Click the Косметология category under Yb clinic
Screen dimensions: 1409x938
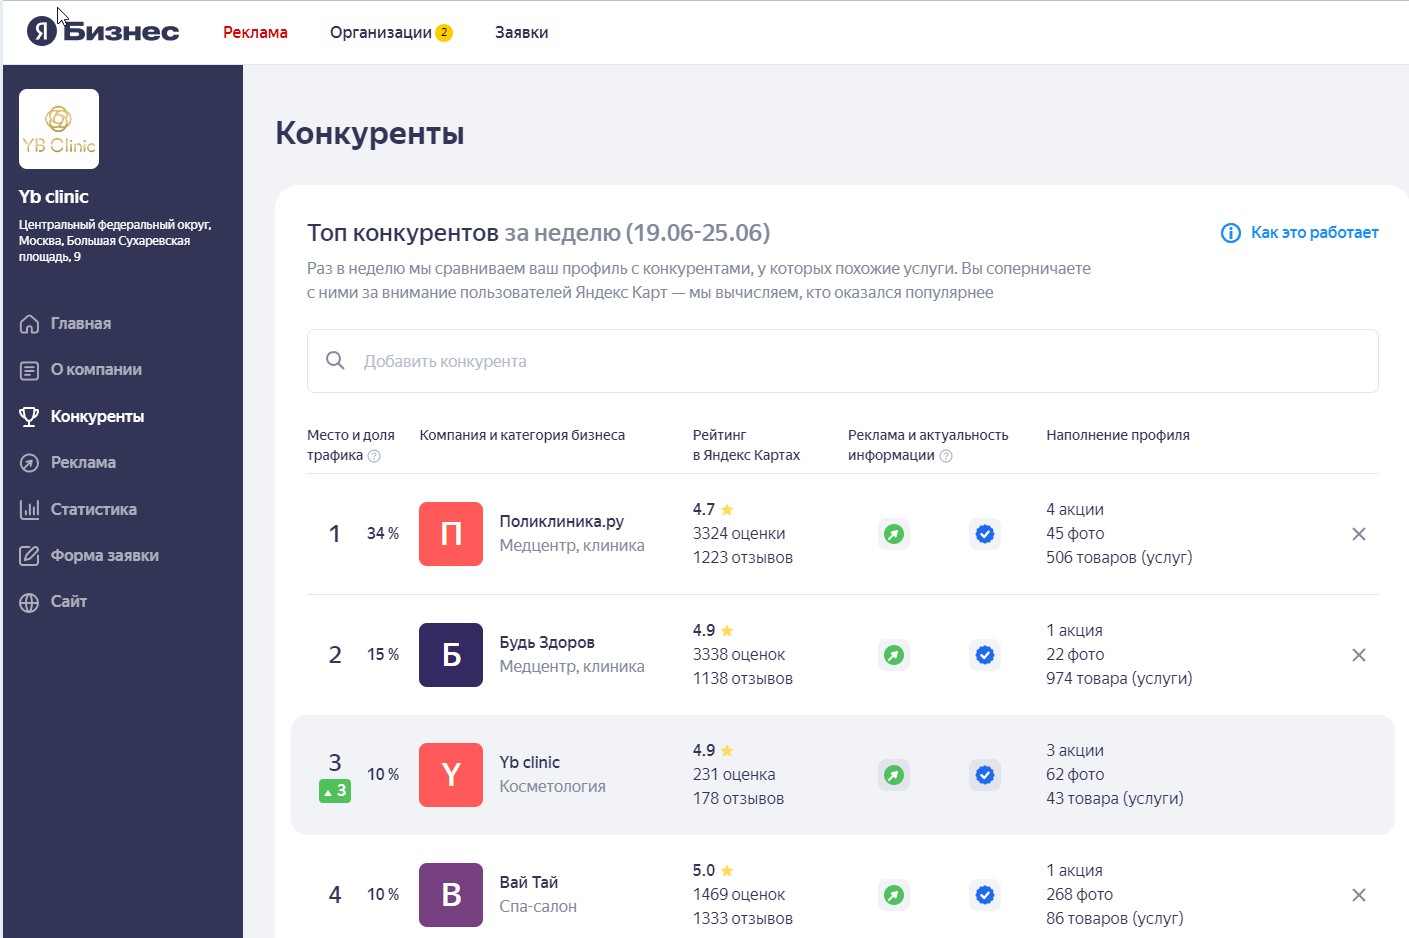pyautogui.click(x=552, y=786)
